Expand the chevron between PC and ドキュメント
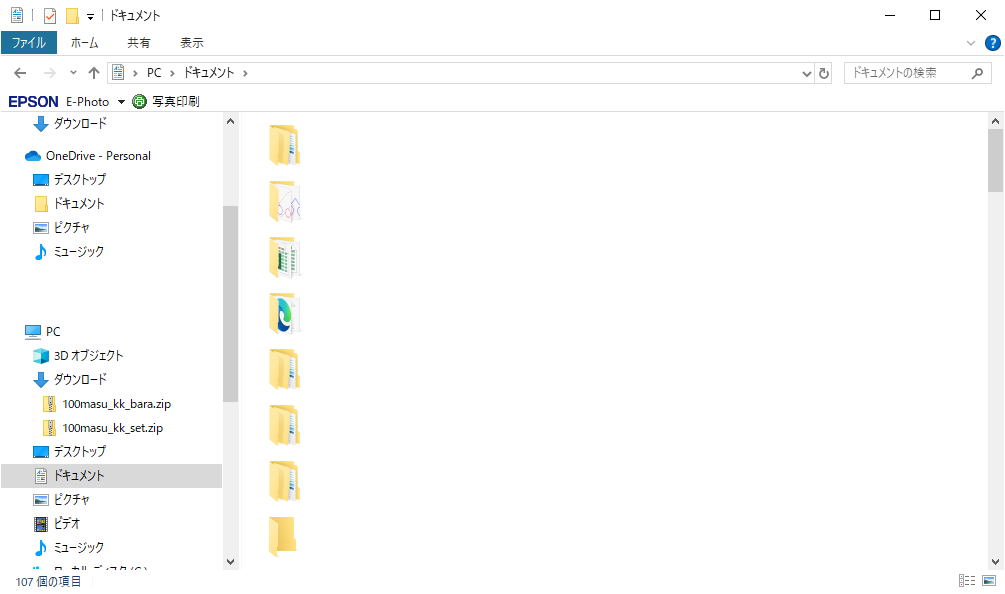The image size is (1005, 594). point(172,73)
